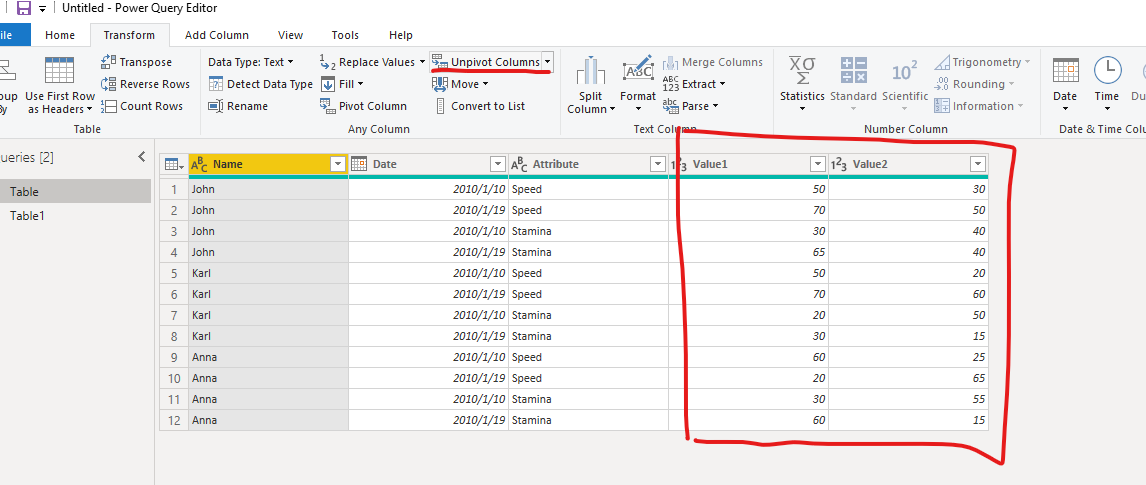
Task: Click Merge Columns button
Action: (713, 62)
